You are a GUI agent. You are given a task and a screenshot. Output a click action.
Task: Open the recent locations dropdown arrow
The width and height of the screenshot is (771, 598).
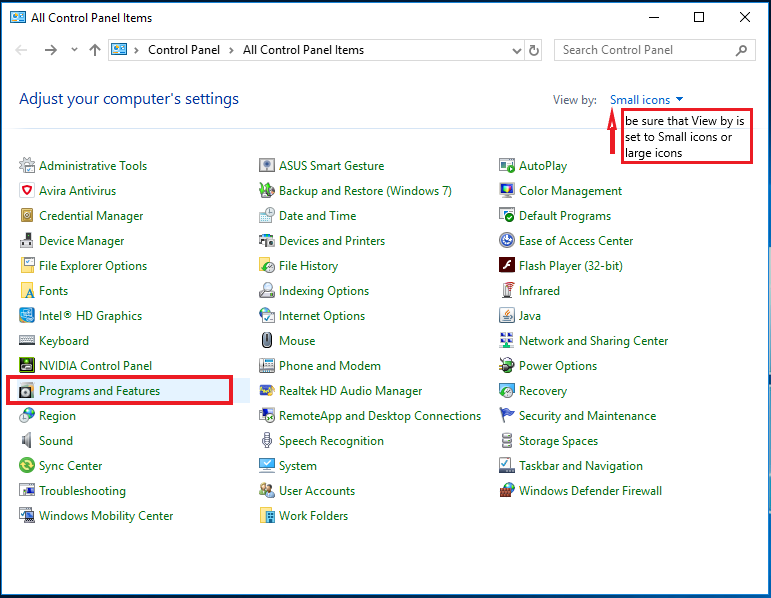click(x=74, y=50)
